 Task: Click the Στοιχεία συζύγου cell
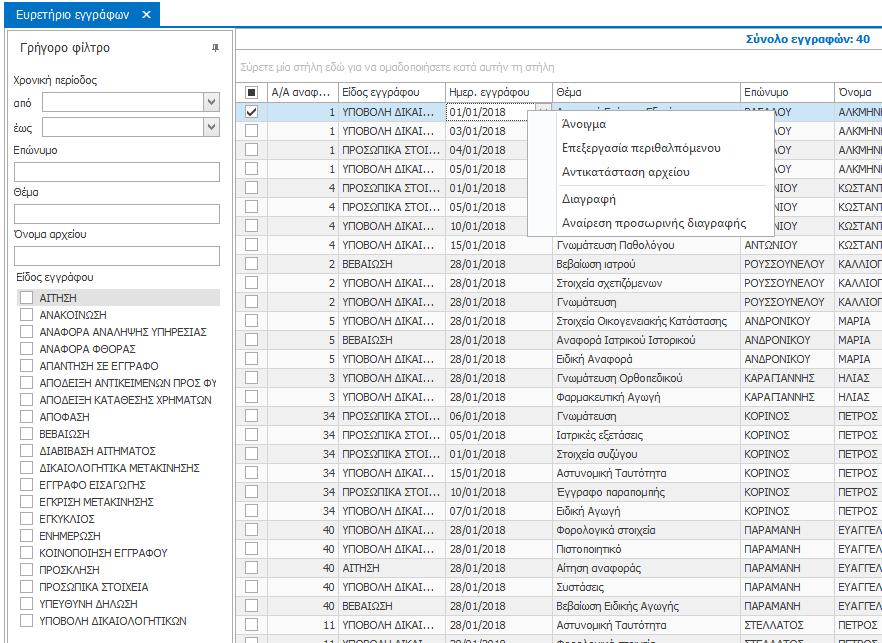click(x=646, y=454)
